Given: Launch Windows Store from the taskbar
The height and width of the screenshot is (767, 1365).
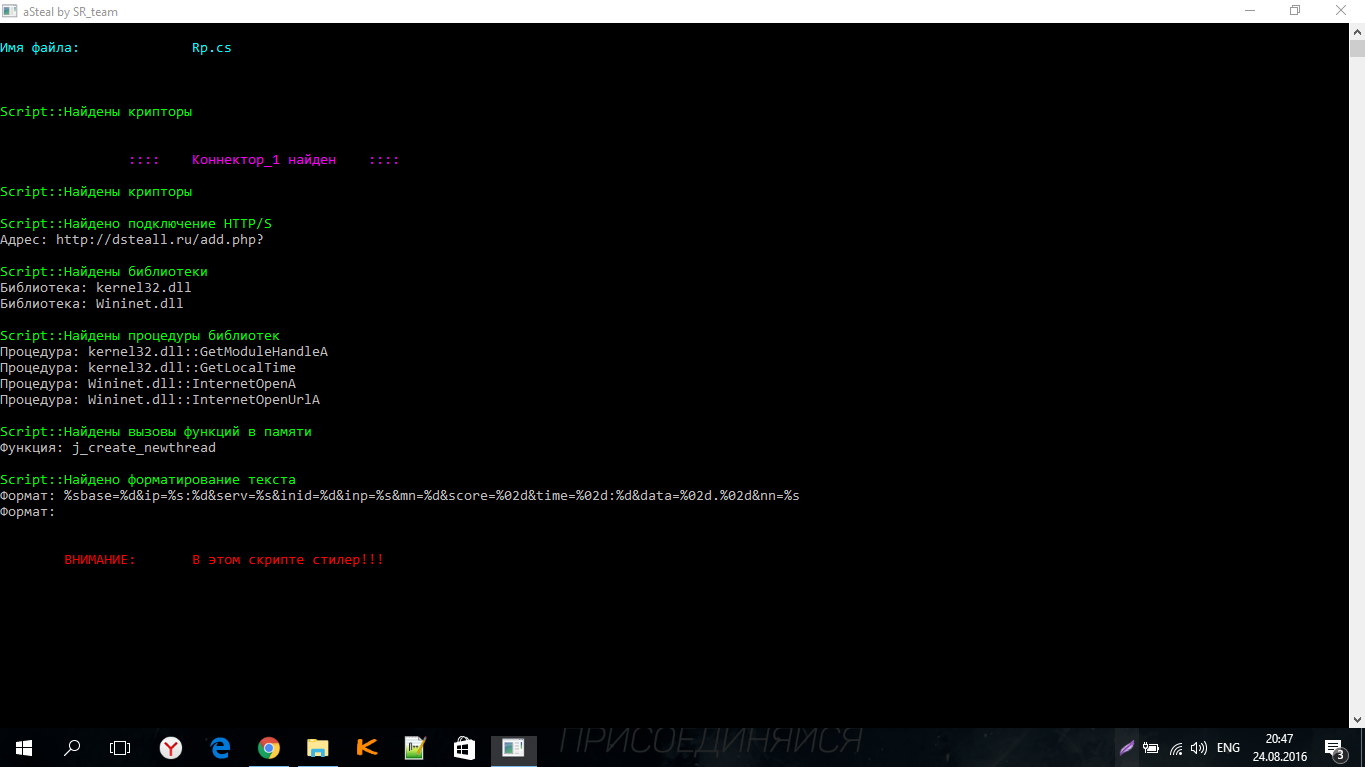Looking at the screenshot, I should click(463, 747).
